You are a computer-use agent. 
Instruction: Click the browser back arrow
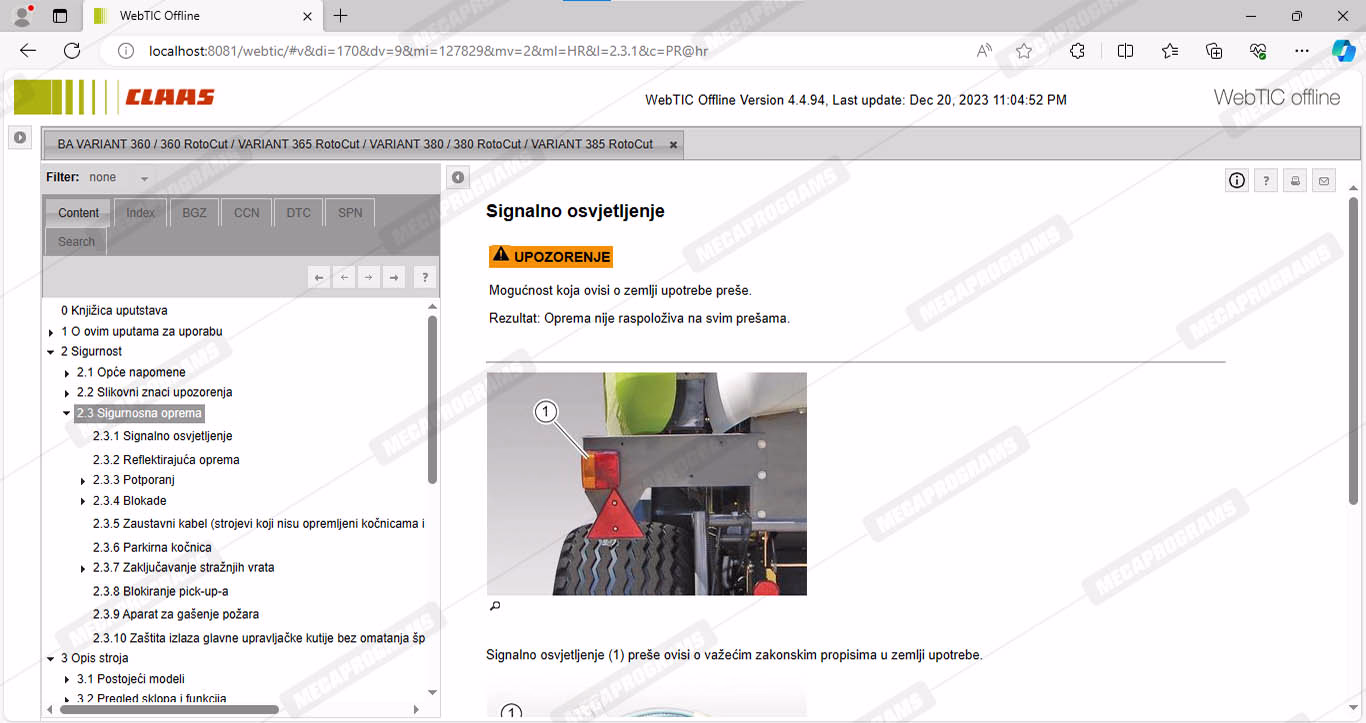[x=28, y=51]
